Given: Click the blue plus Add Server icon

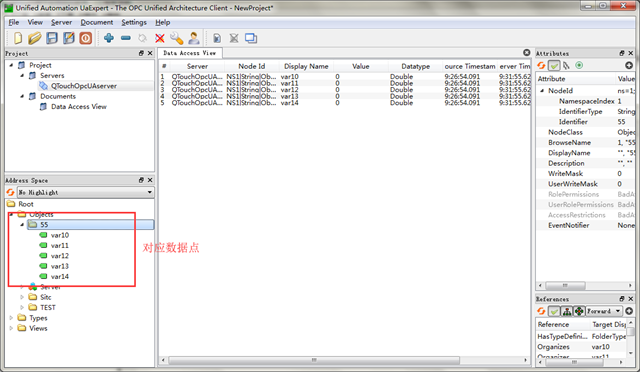Looking at the screenshot, I should [x=109, y=38].
